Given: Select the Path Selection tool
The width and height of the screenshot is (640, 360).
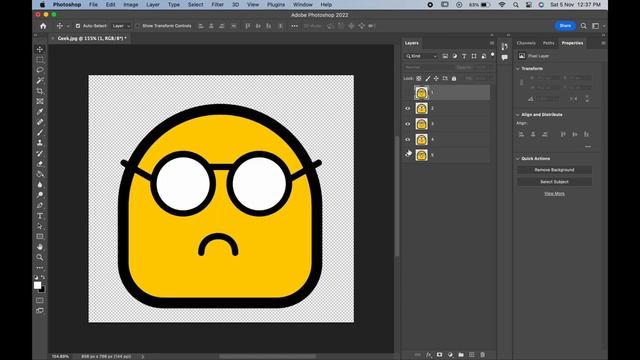Looking at the screenshot, I should coord(40,226).
